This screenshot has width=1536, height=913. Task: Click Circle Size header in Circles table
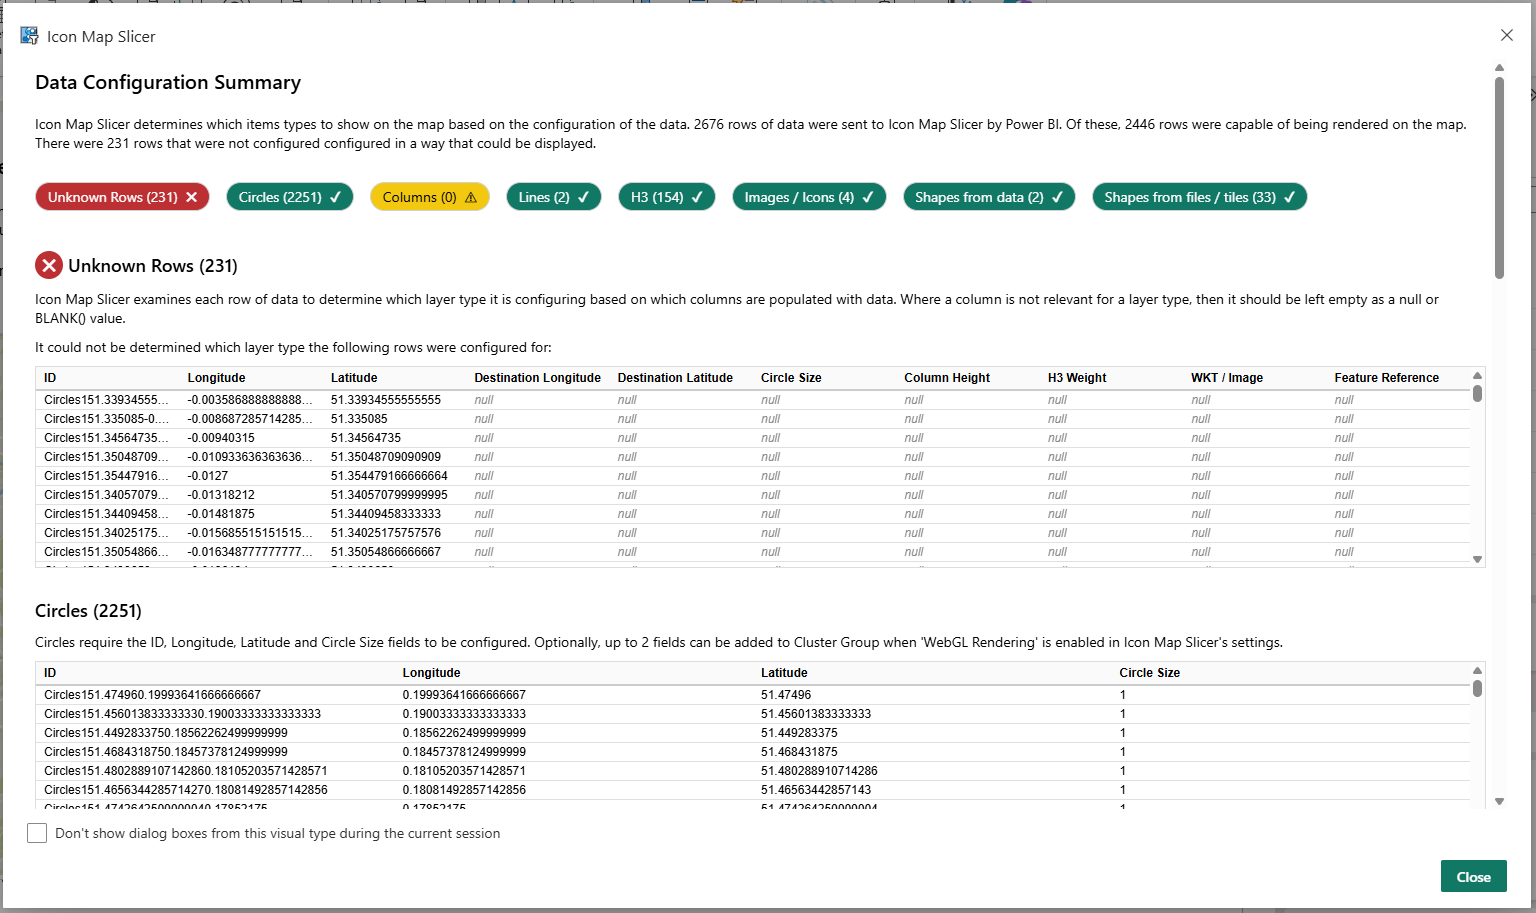[1149, 673]
